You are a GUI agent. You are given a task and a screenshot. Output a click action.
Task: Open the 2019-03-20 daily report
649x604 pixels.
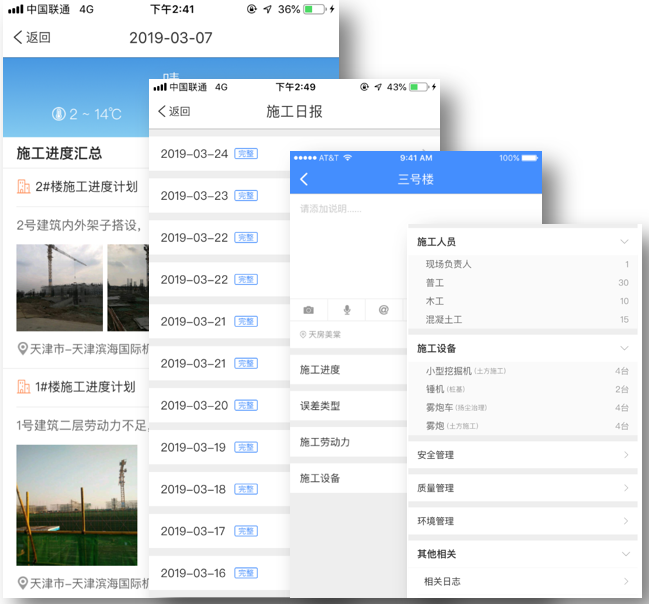pos(219,405)
